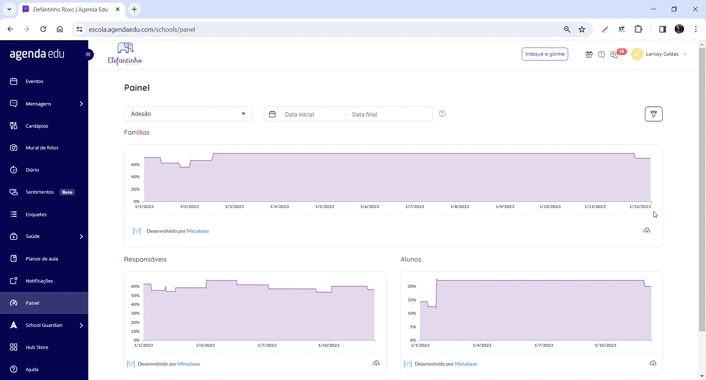Click the Ajuda question mark icon
Image resolution: width=706 pixels, height=380 pixels.
[x=14, y=369]
